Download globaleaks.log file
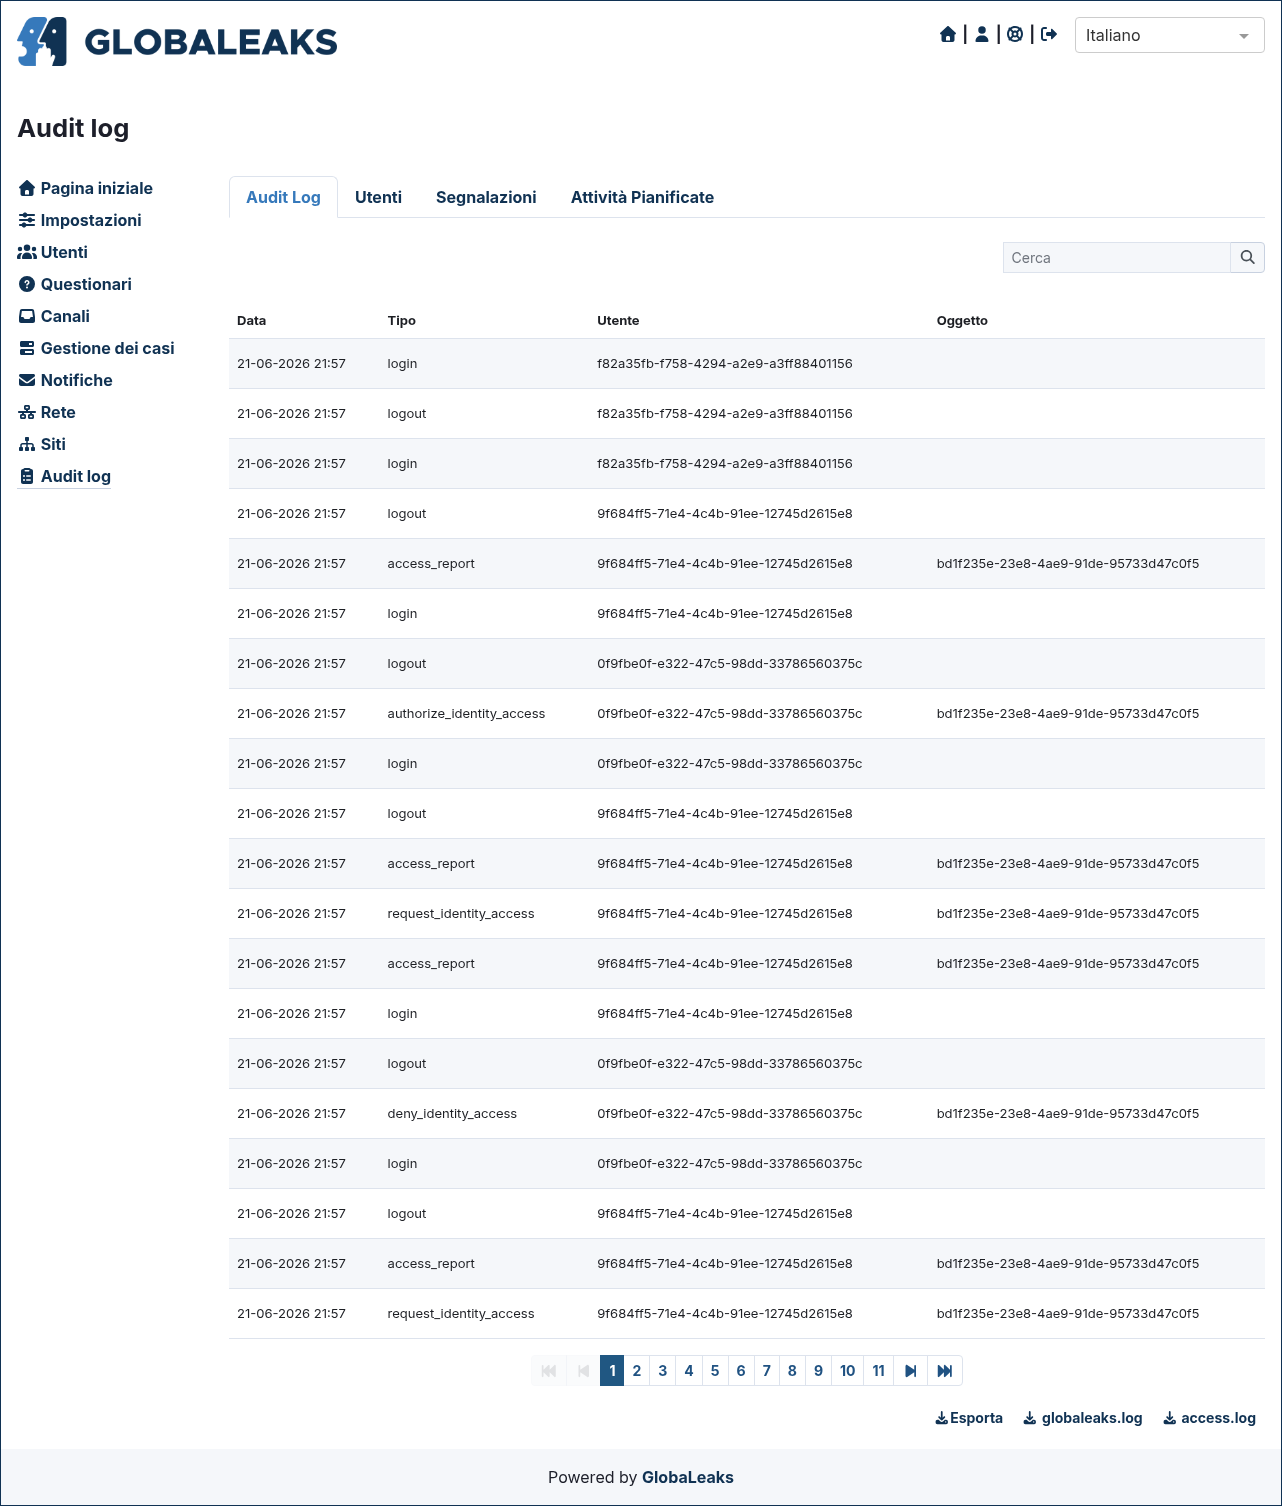Image resolution: width=1282 pixels, height=1506 pixels. (1083, 1418)
